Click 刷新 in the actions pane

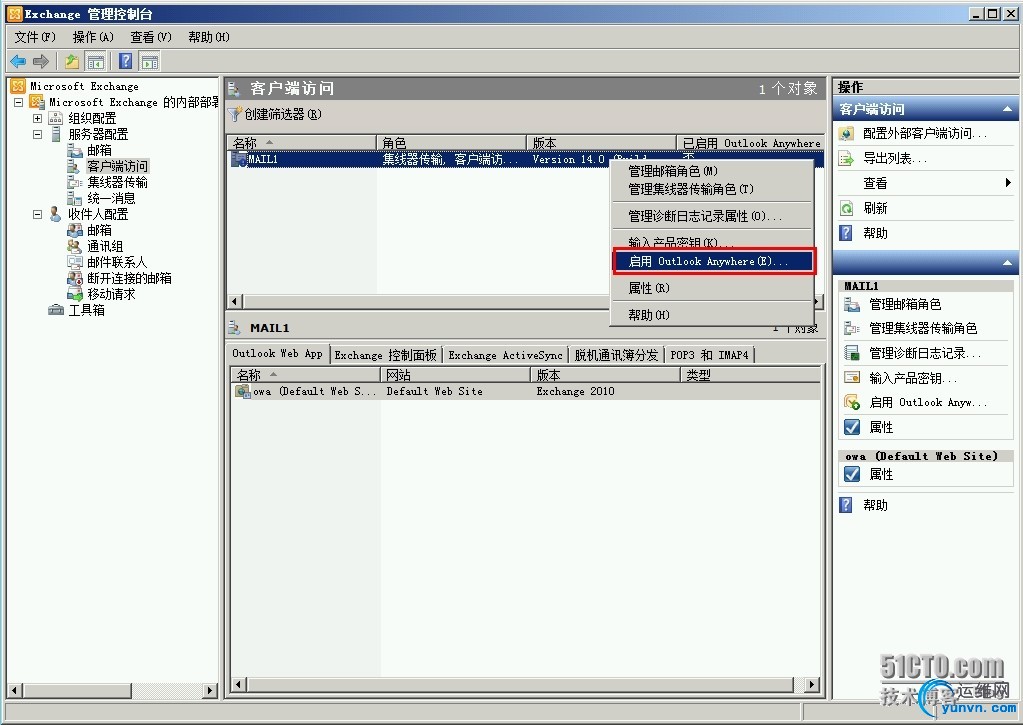[875, 208]
